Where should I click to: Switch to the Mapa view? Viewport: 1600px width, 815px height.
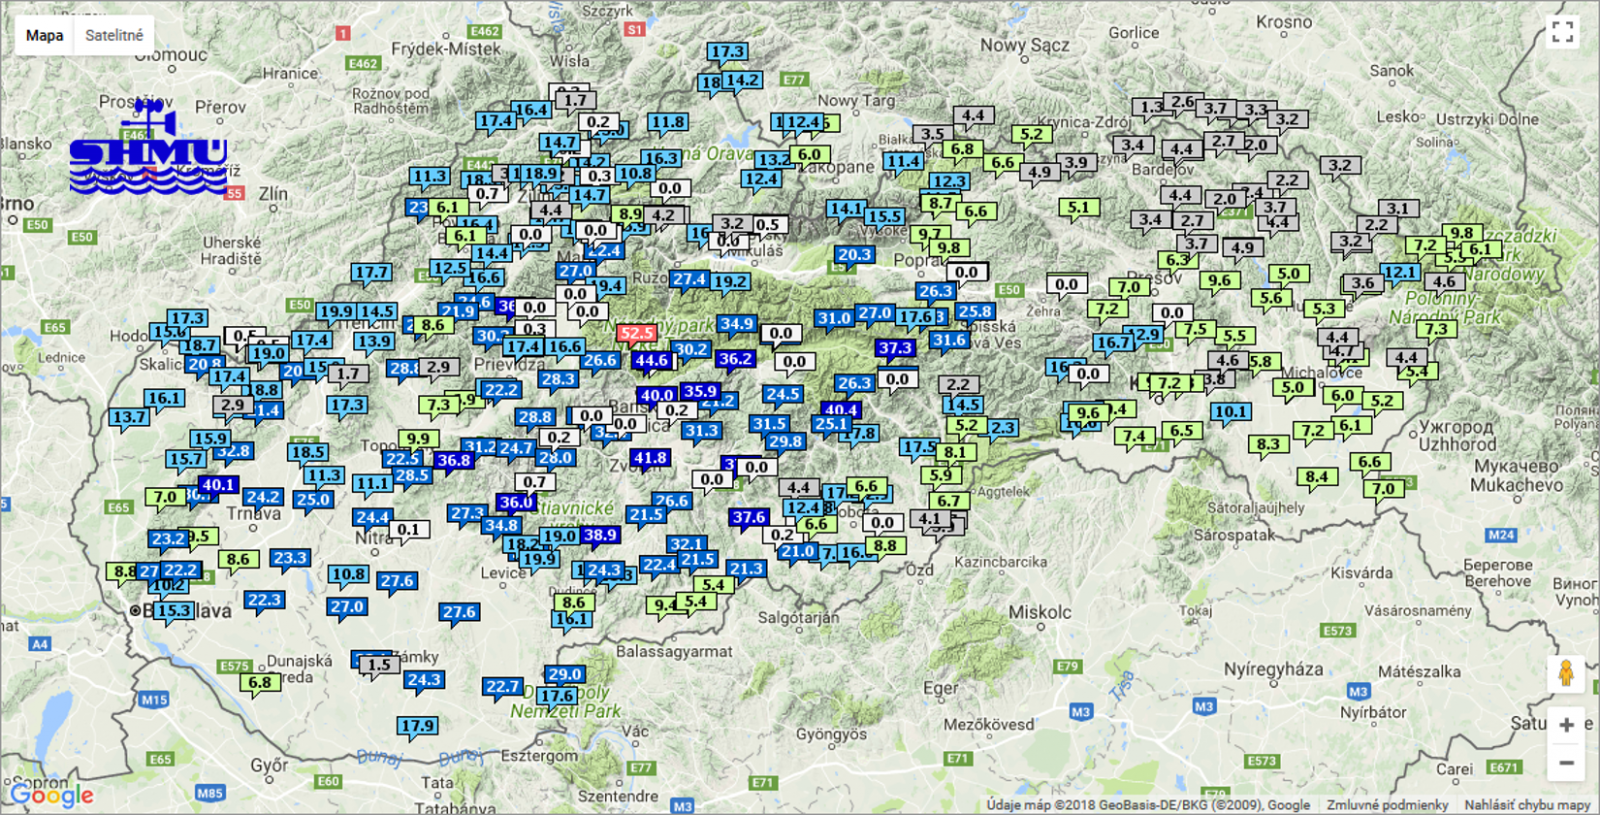coord(44,35)
